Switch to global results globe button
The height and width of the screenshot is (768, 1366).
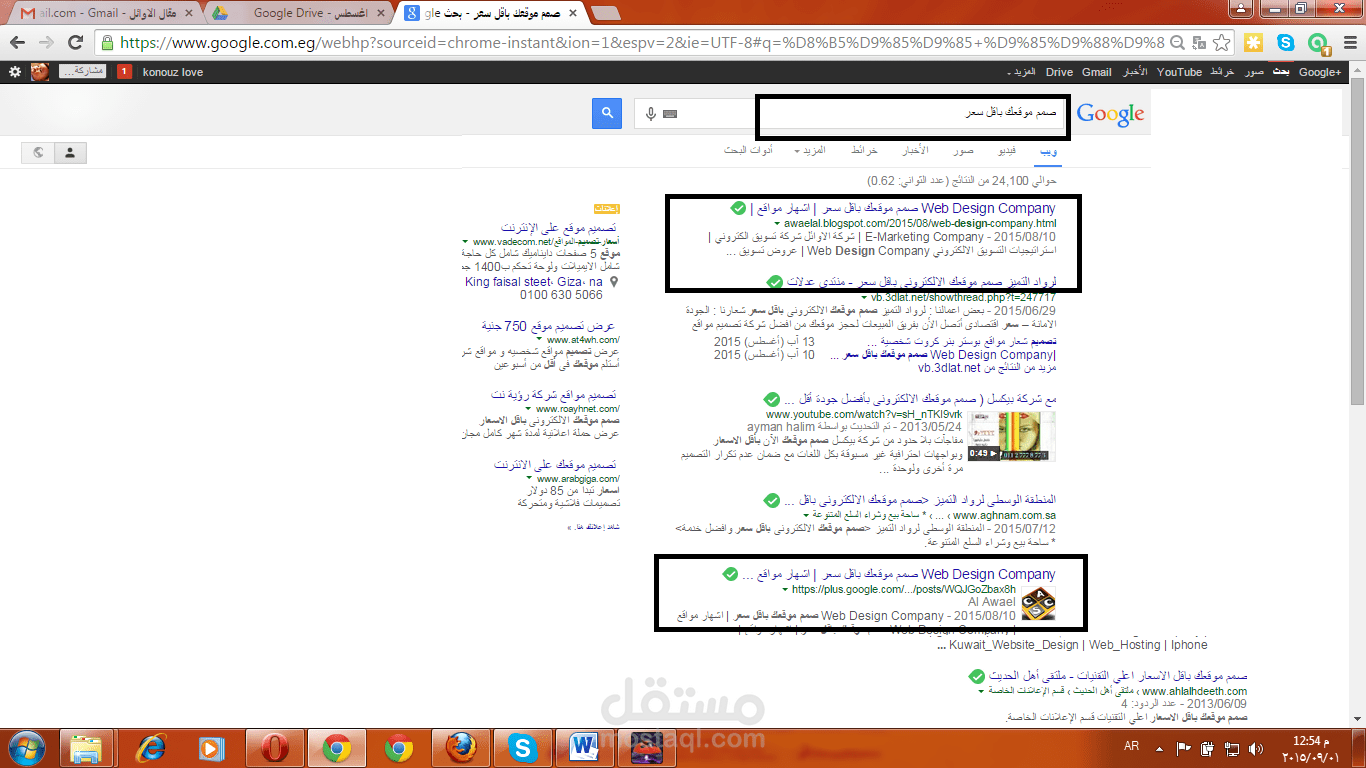tap(38, 153)
